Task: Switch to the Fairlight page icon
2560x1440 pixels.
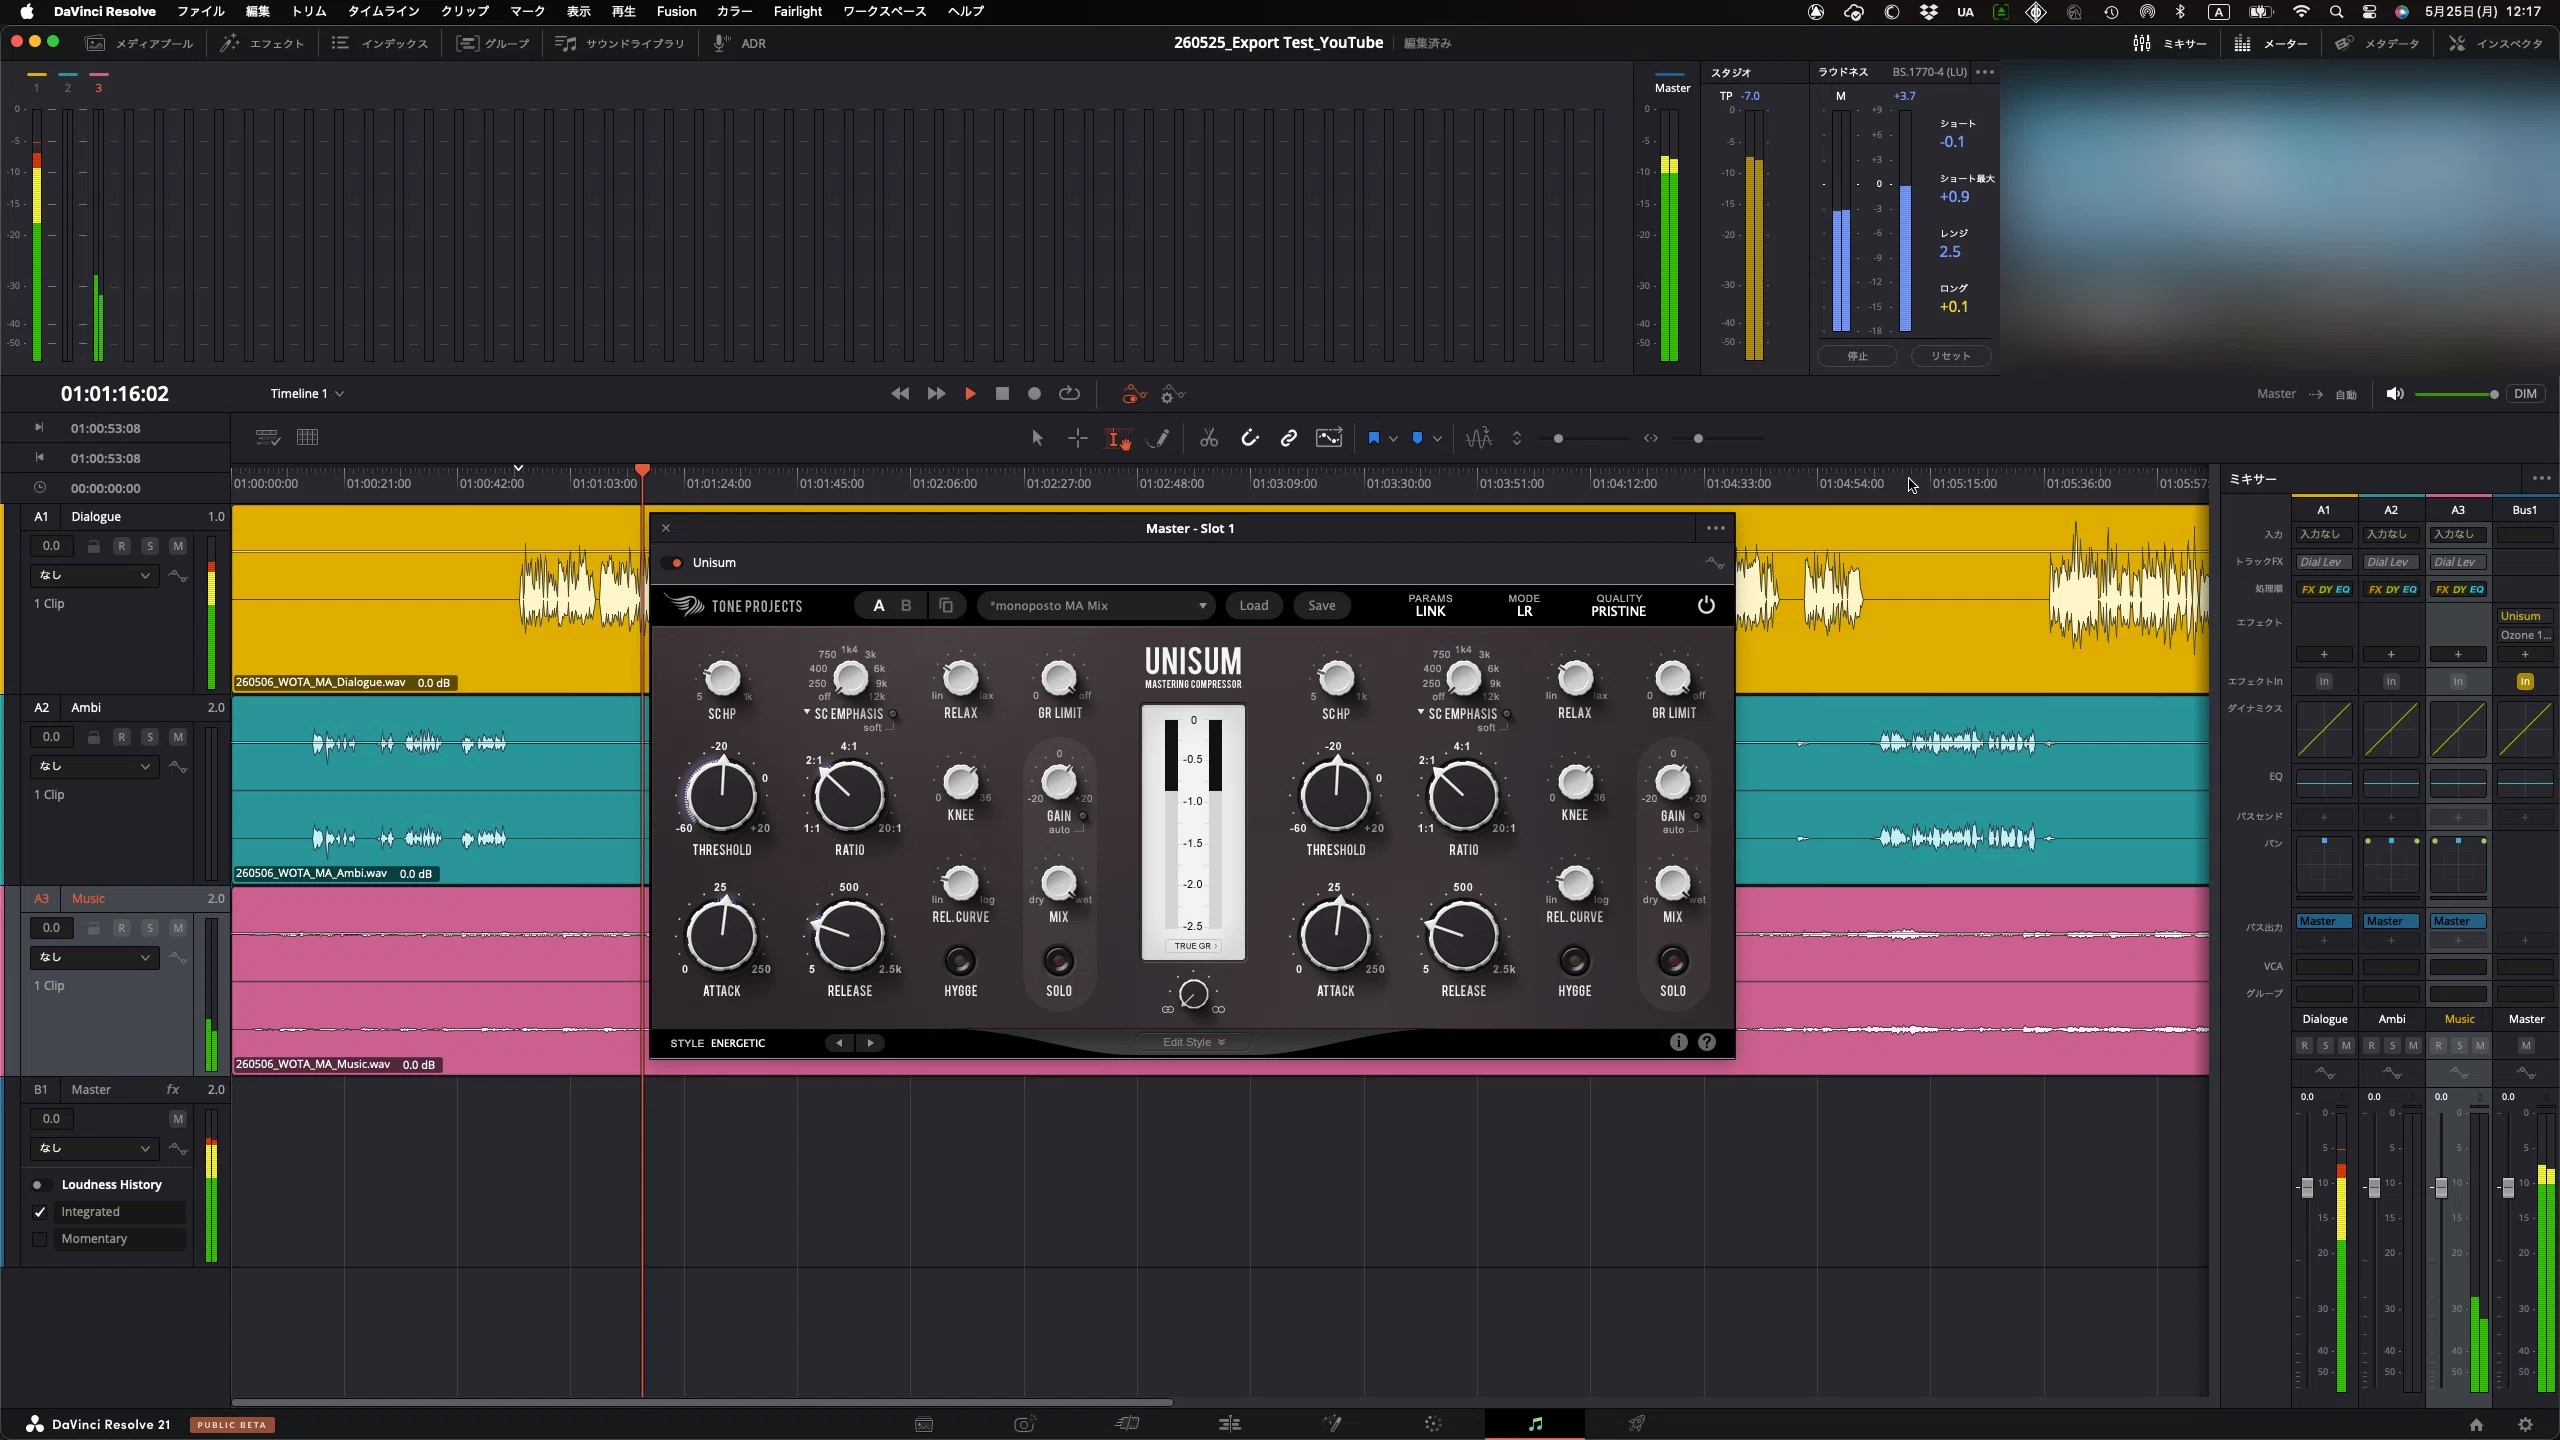Action: tap(1535, 1424)
